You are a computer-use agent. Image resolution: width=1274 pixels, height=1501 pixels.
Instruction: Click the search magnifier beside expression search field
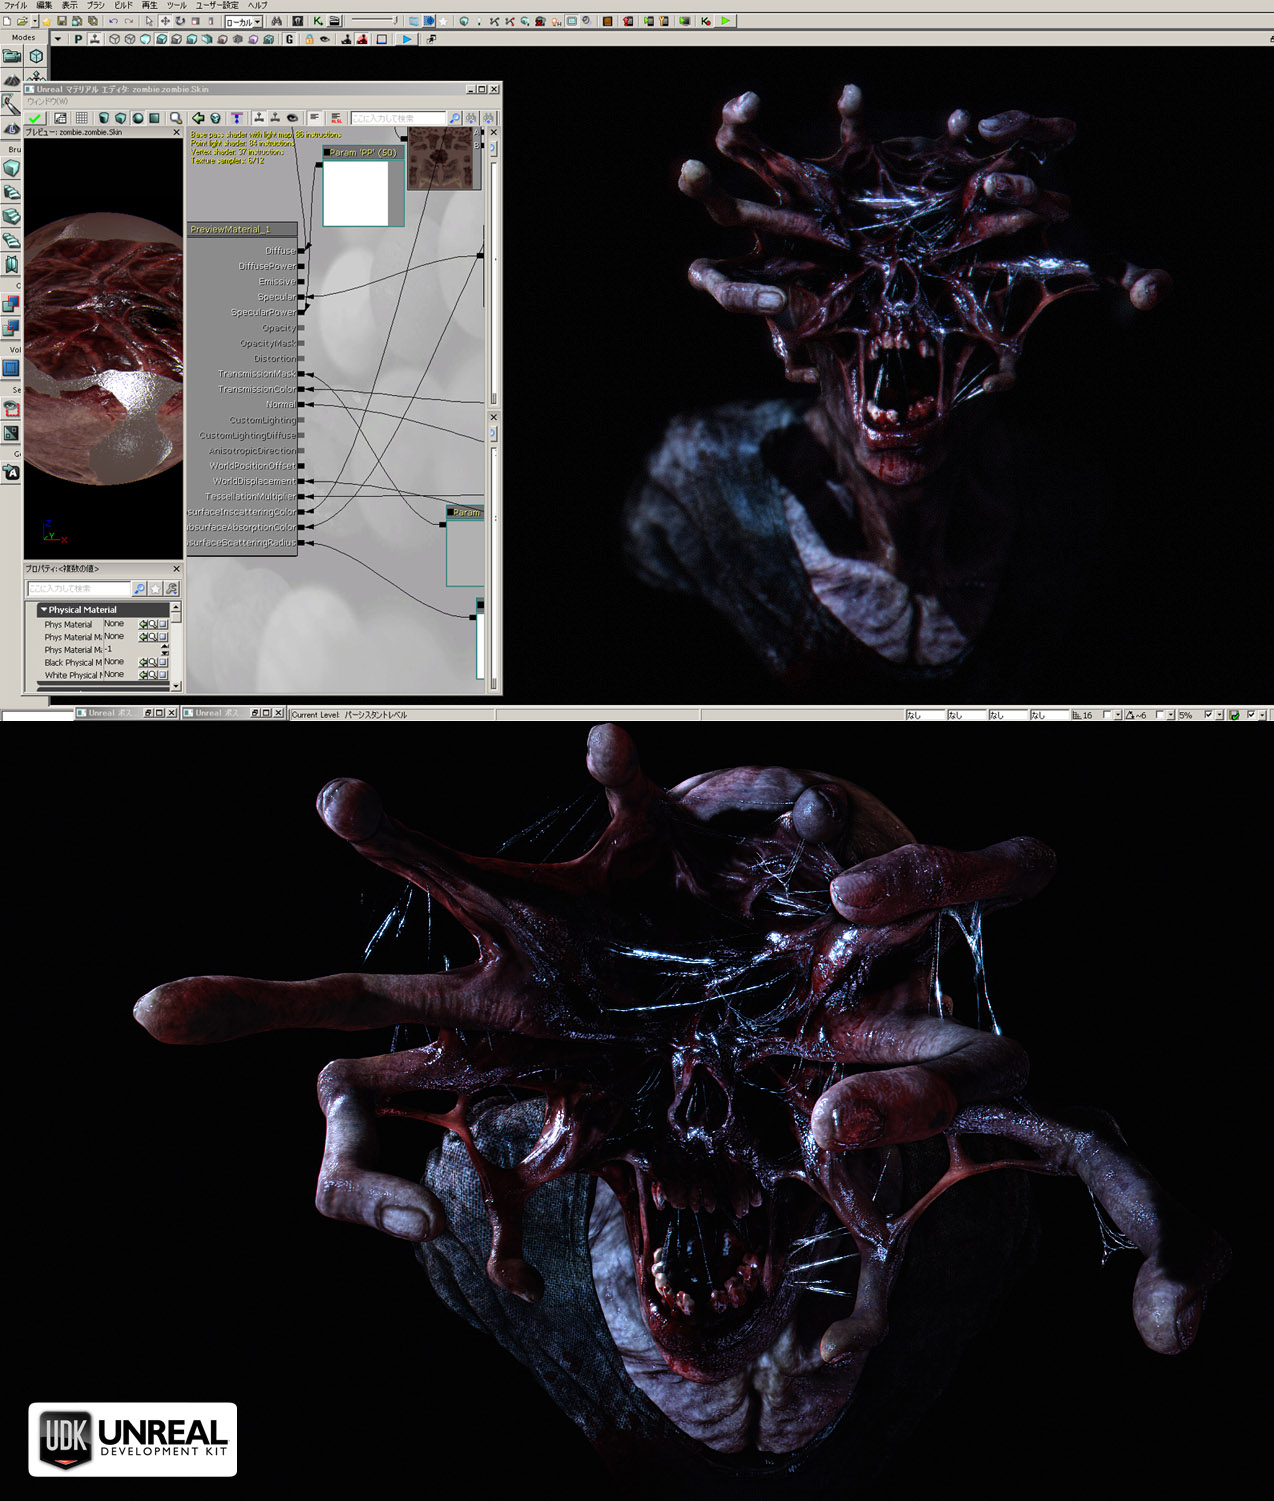coord(454,118)
